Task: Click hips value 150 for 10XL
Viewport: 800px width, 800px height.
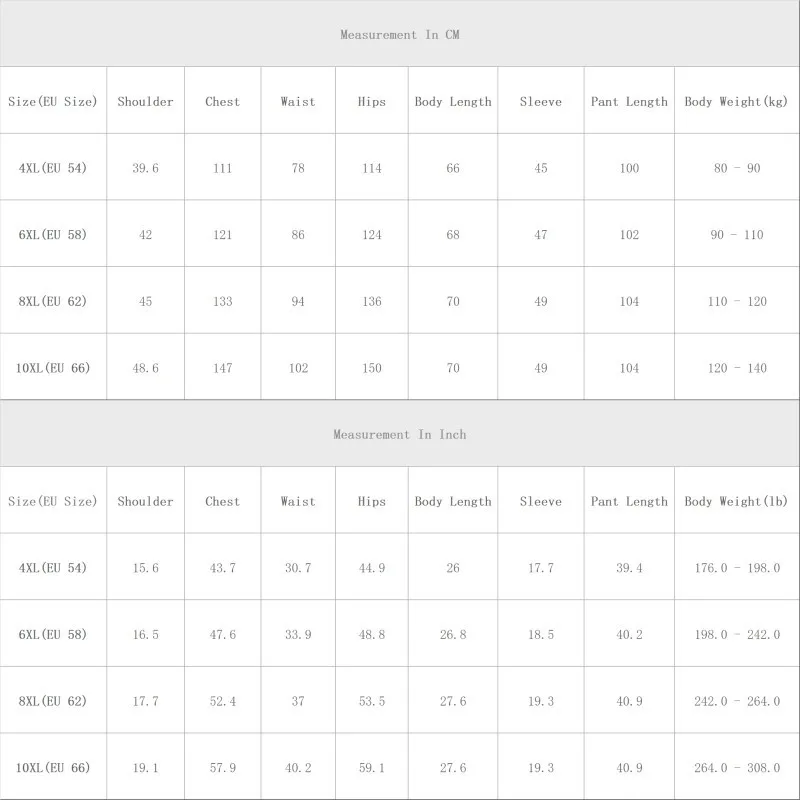Action: click(372, 368)
